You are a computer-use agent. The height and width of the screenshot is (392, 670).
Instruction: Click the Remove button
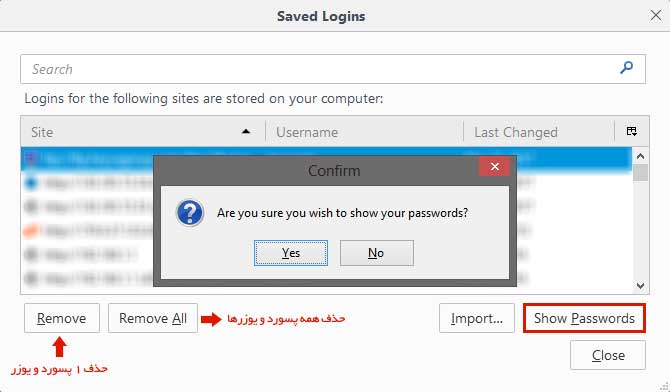[62, 318]
